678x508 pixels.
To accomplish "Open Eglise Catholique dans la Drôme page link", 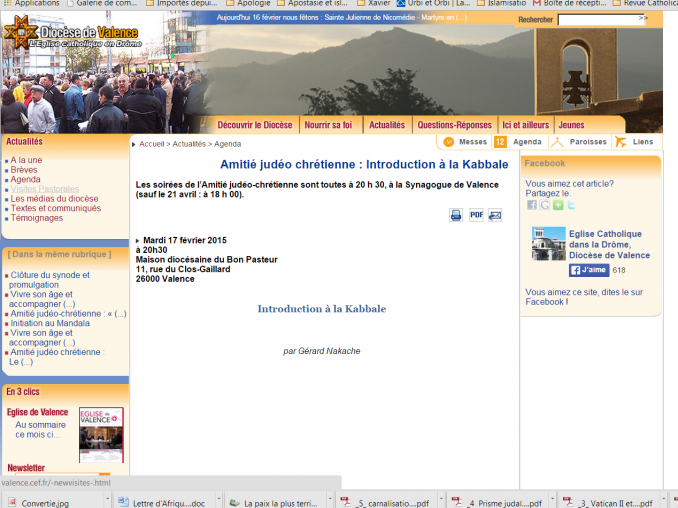I will [609, 245].
